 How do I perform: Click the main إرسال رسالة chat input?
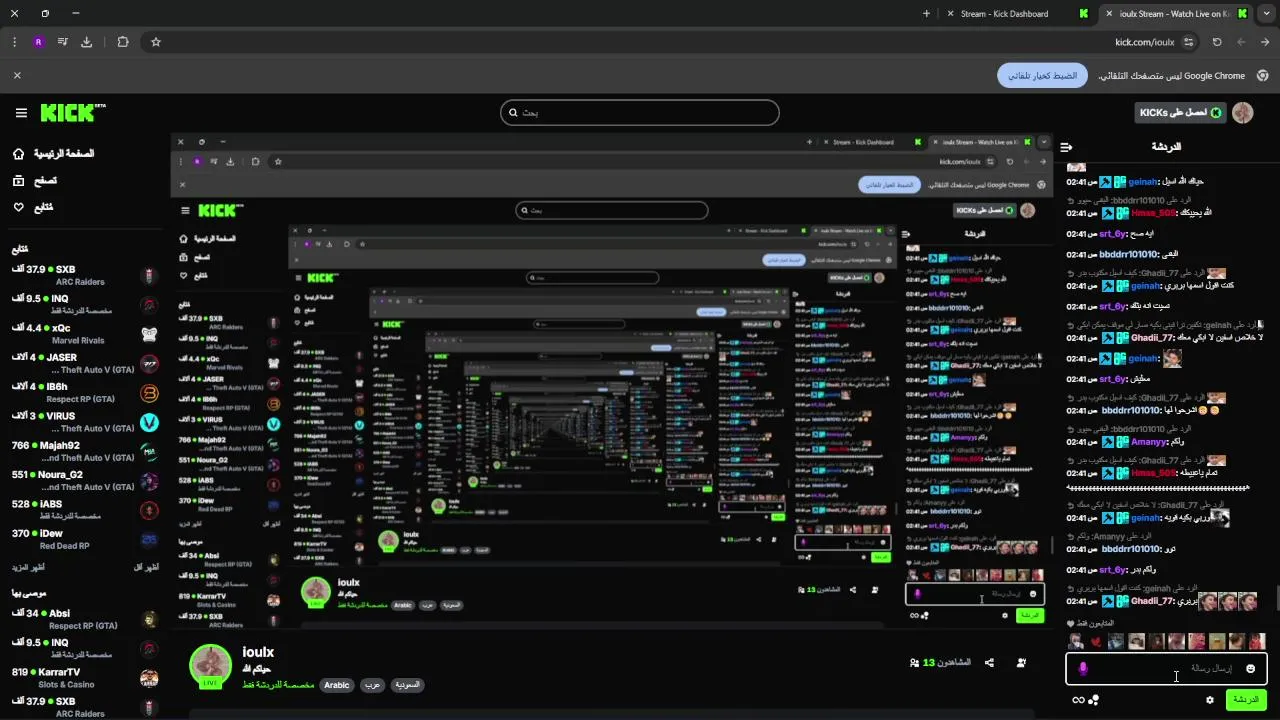(1165, 668)
